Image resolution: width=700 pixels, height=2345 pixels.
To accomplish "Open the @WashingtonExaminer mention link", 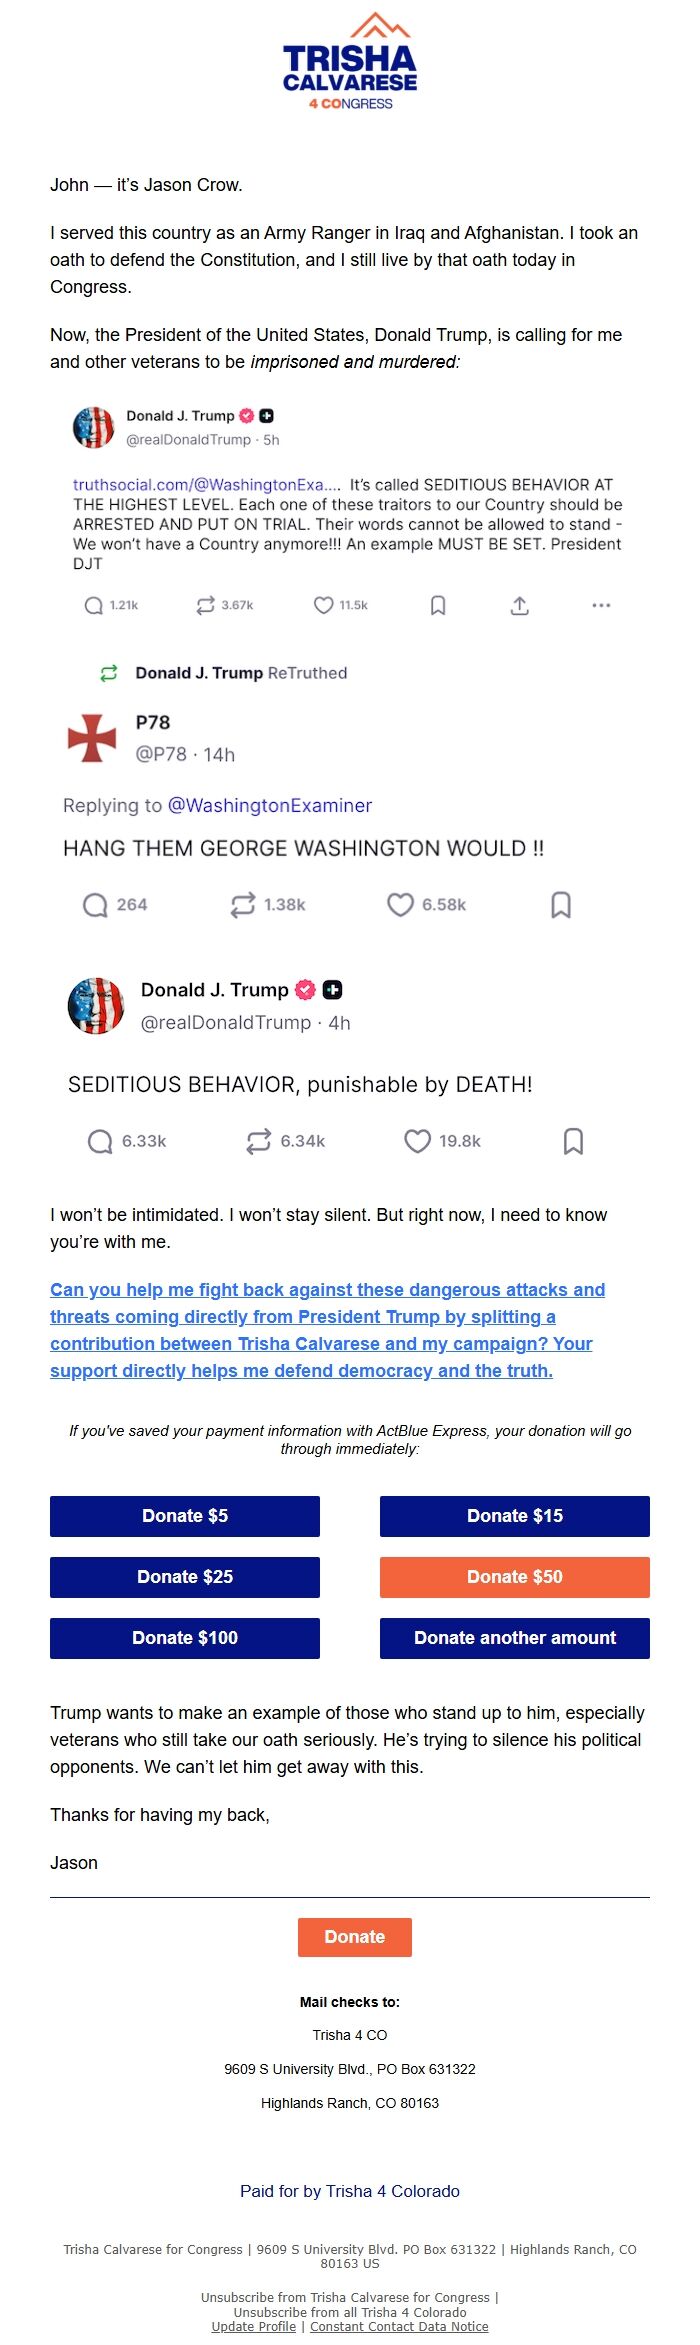I will (270, 806).
